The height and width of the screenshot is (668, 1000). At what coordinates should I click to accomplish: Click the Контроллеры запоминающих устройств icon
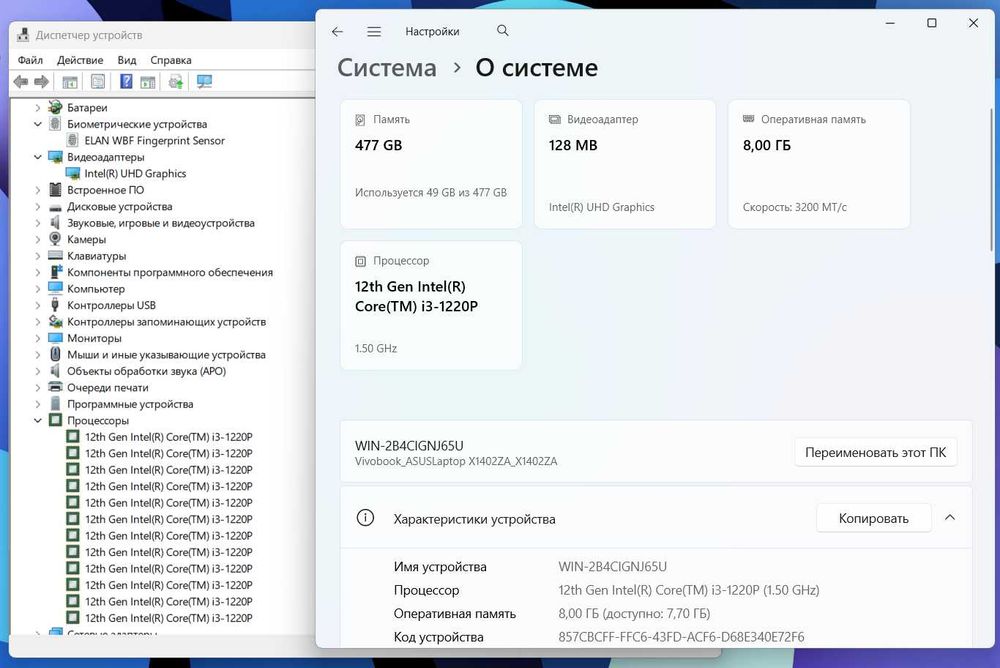55,322
